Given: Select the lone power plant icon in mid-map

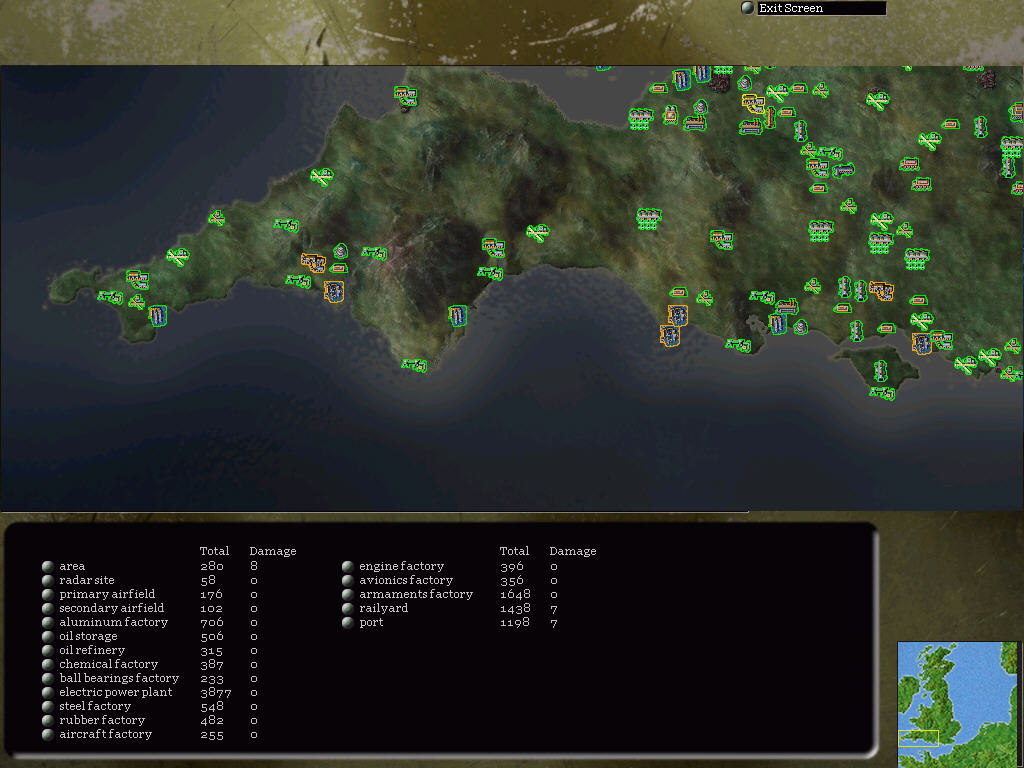Looking at the screenshot, I should click(x=648, y=219).
